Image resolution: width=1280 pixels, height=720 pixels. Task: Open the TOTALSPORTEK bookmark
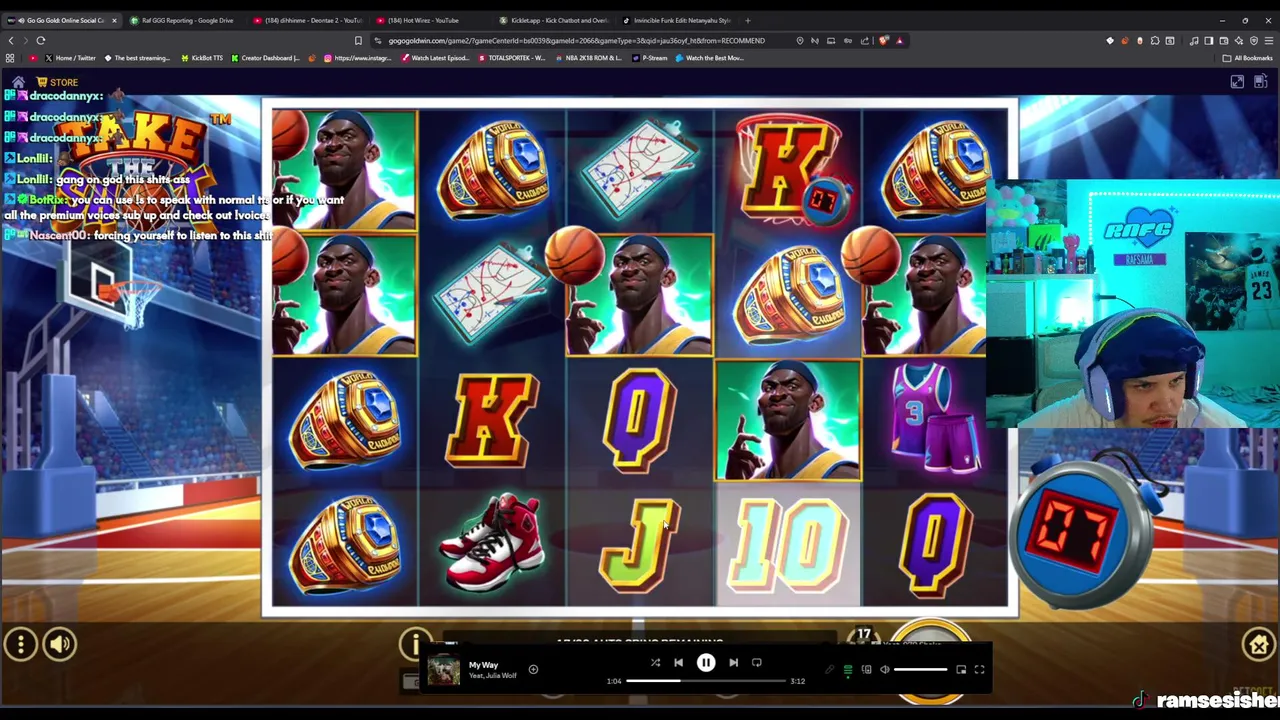pyautogui.click(x=512, y=58)
